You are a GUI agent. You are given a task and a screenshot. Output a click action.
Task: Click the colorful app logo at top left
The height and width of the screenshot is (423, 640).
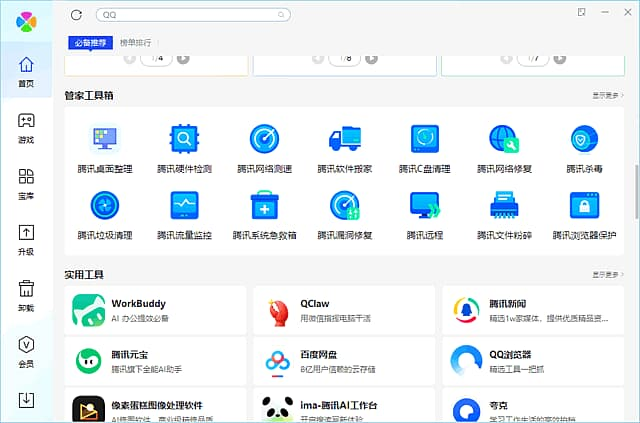(x=26, y=22)
